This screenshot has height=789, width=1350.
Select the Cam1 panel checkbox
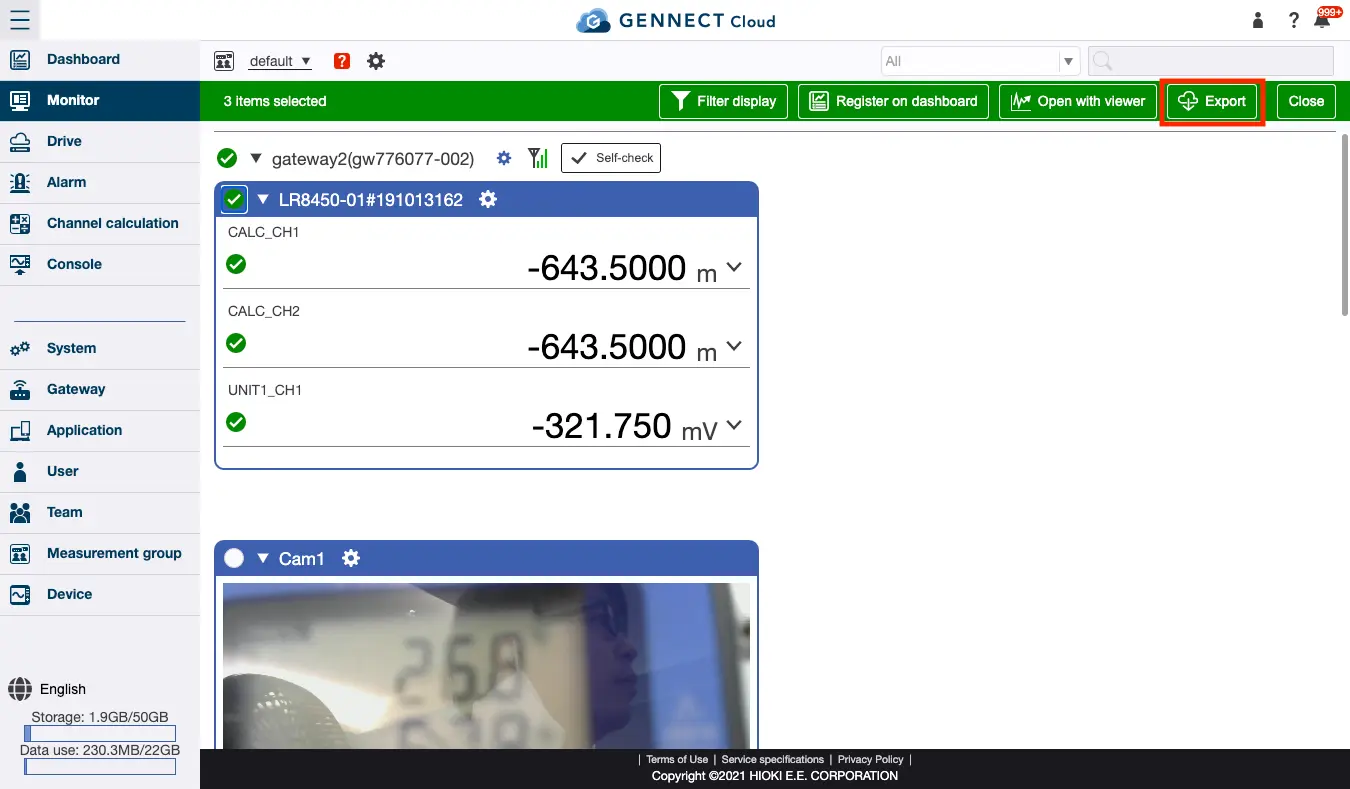click(233, 558)
